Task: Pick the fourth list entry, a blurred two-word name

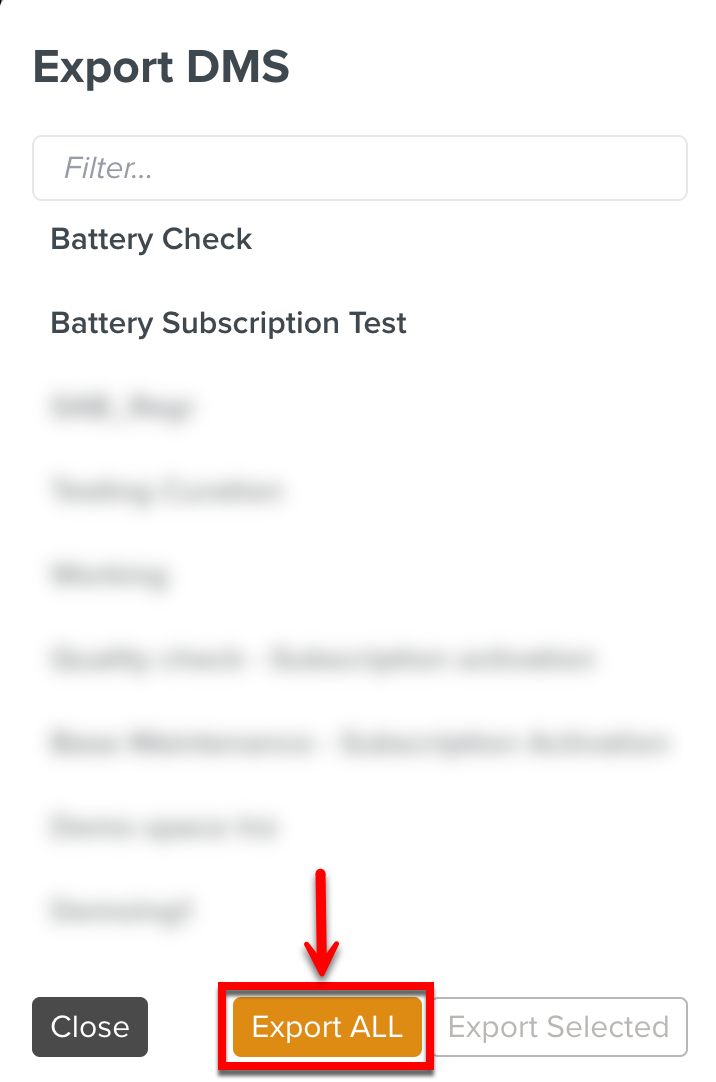Action: (x=167, y=491)
